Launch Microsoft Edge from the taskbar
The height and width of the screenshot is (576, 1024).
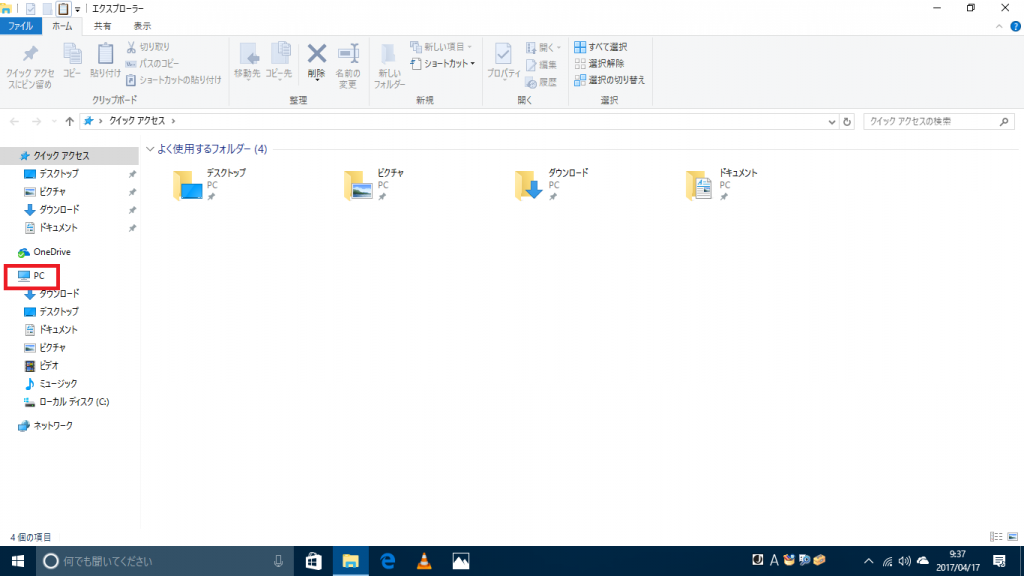(x=386, y=561)
